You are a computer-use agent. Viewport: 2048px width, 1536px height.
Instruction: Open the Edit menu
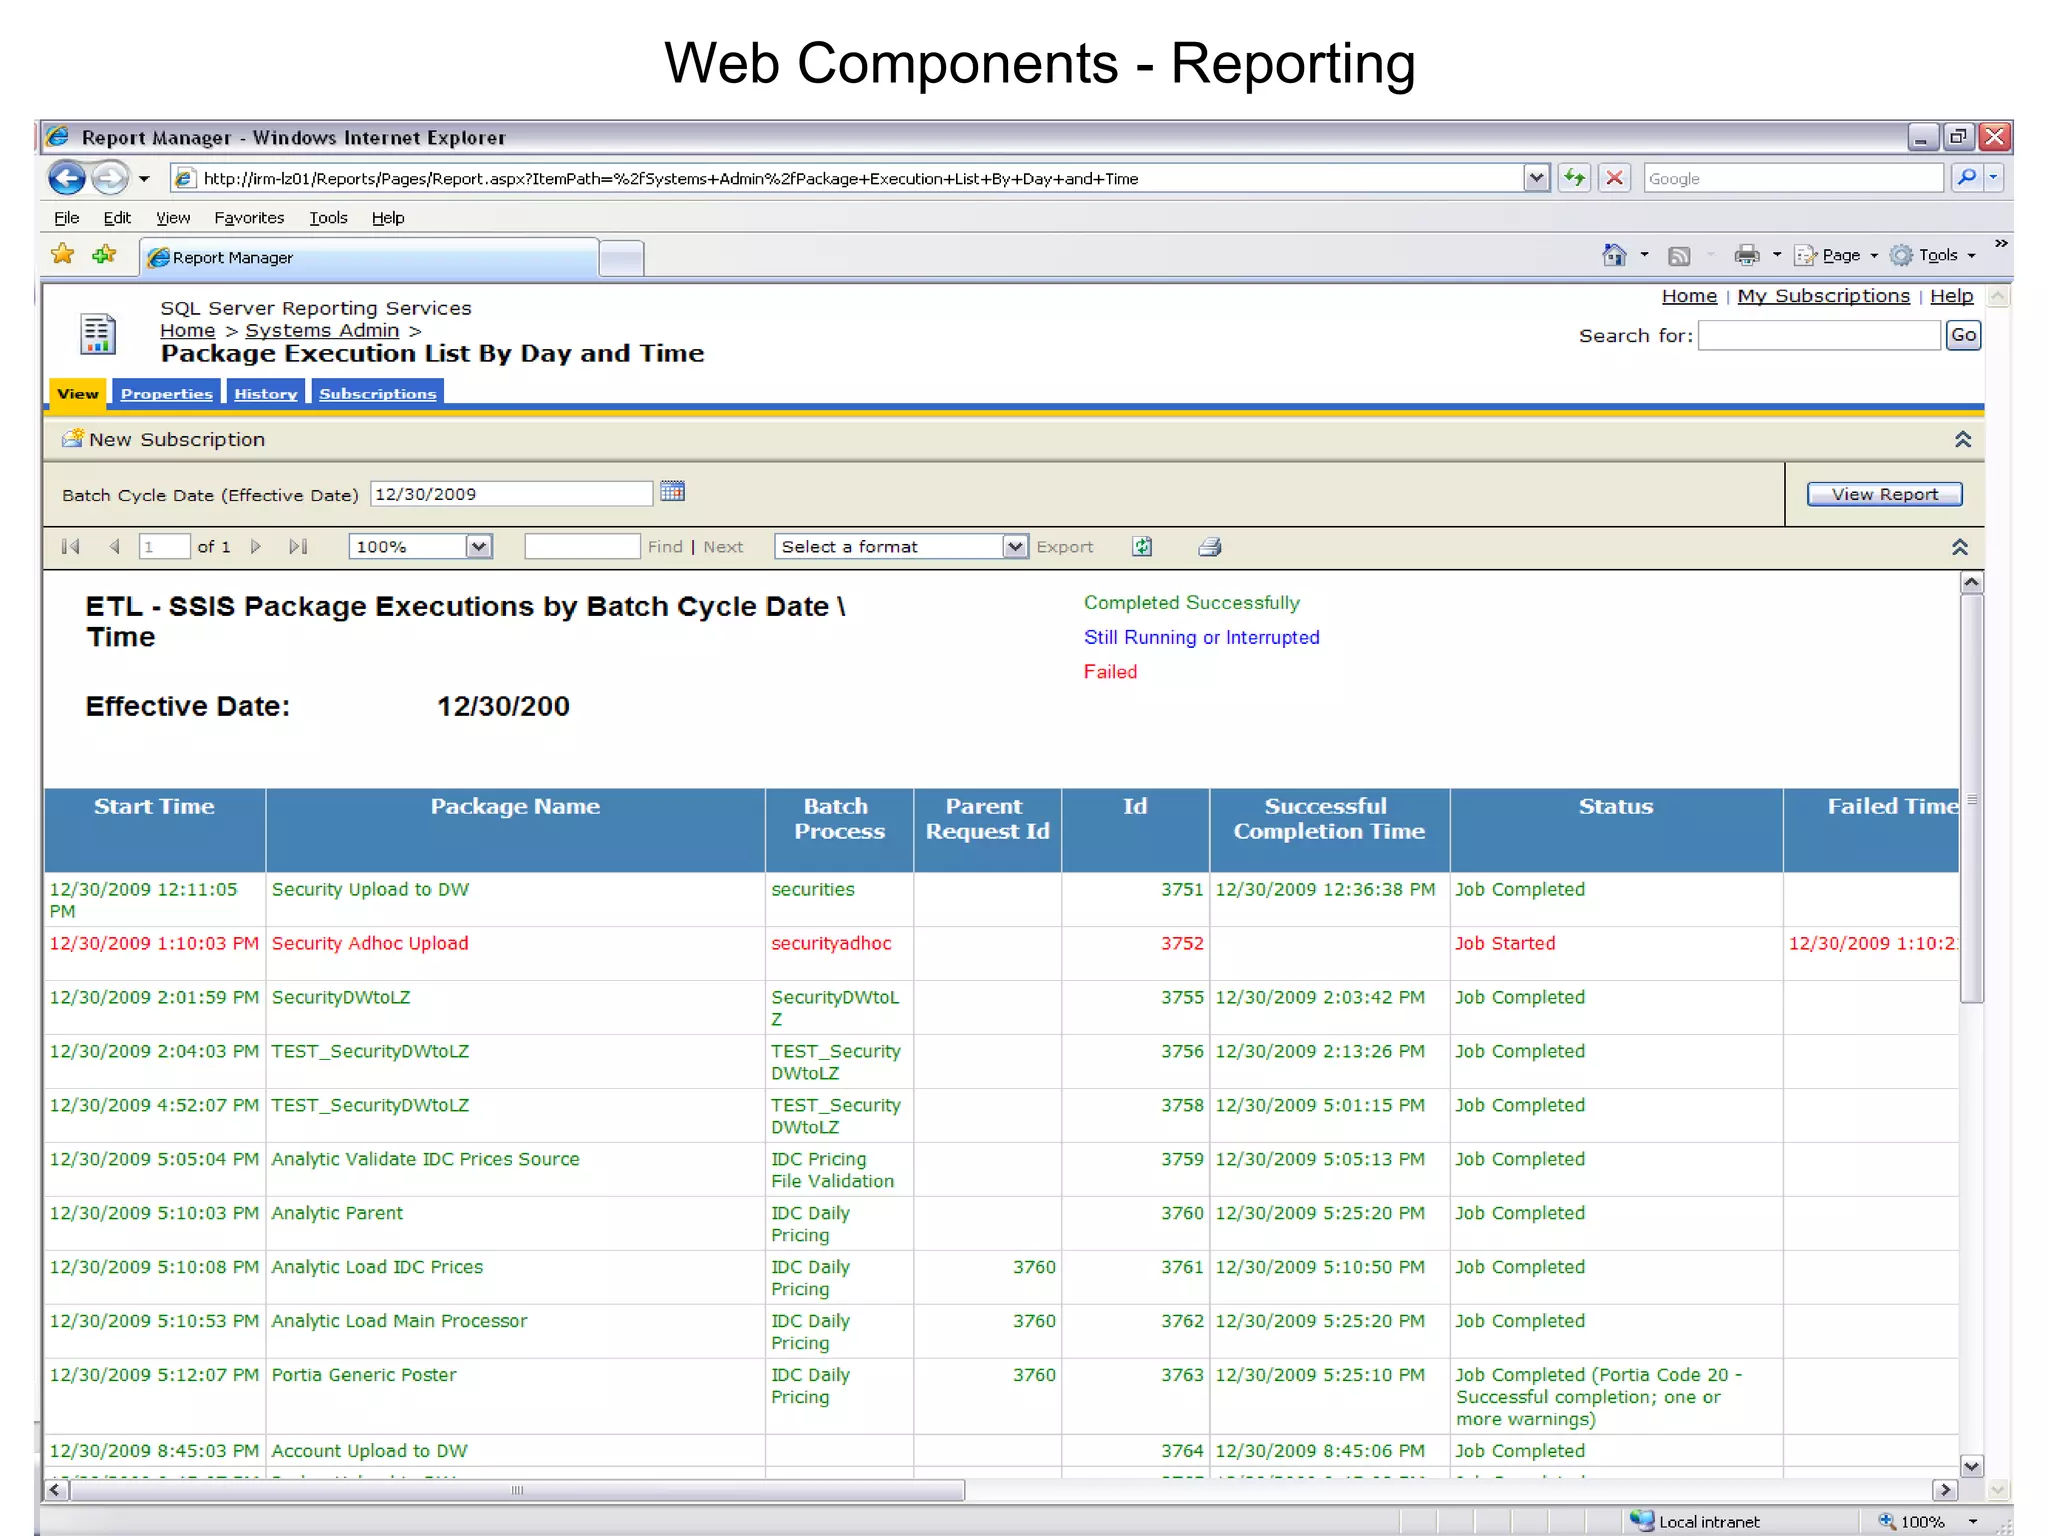[x=117, y=218]
